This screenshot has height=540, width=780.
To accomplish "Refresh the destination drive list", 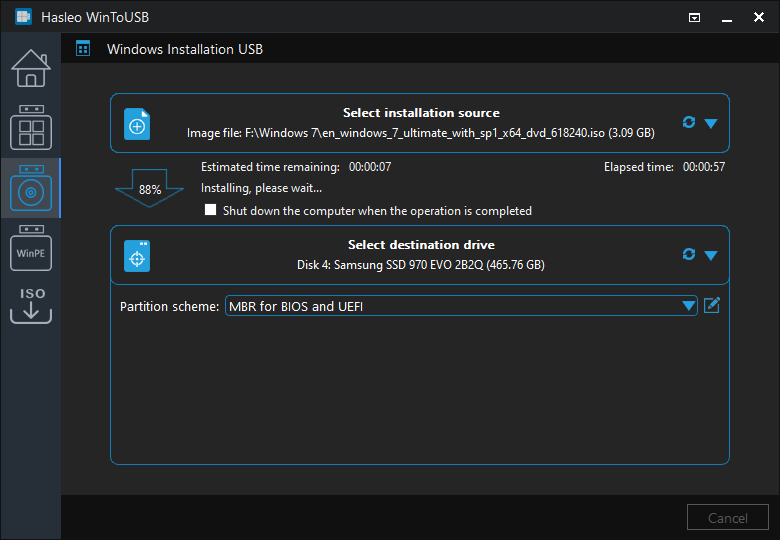I will [689, 254].
